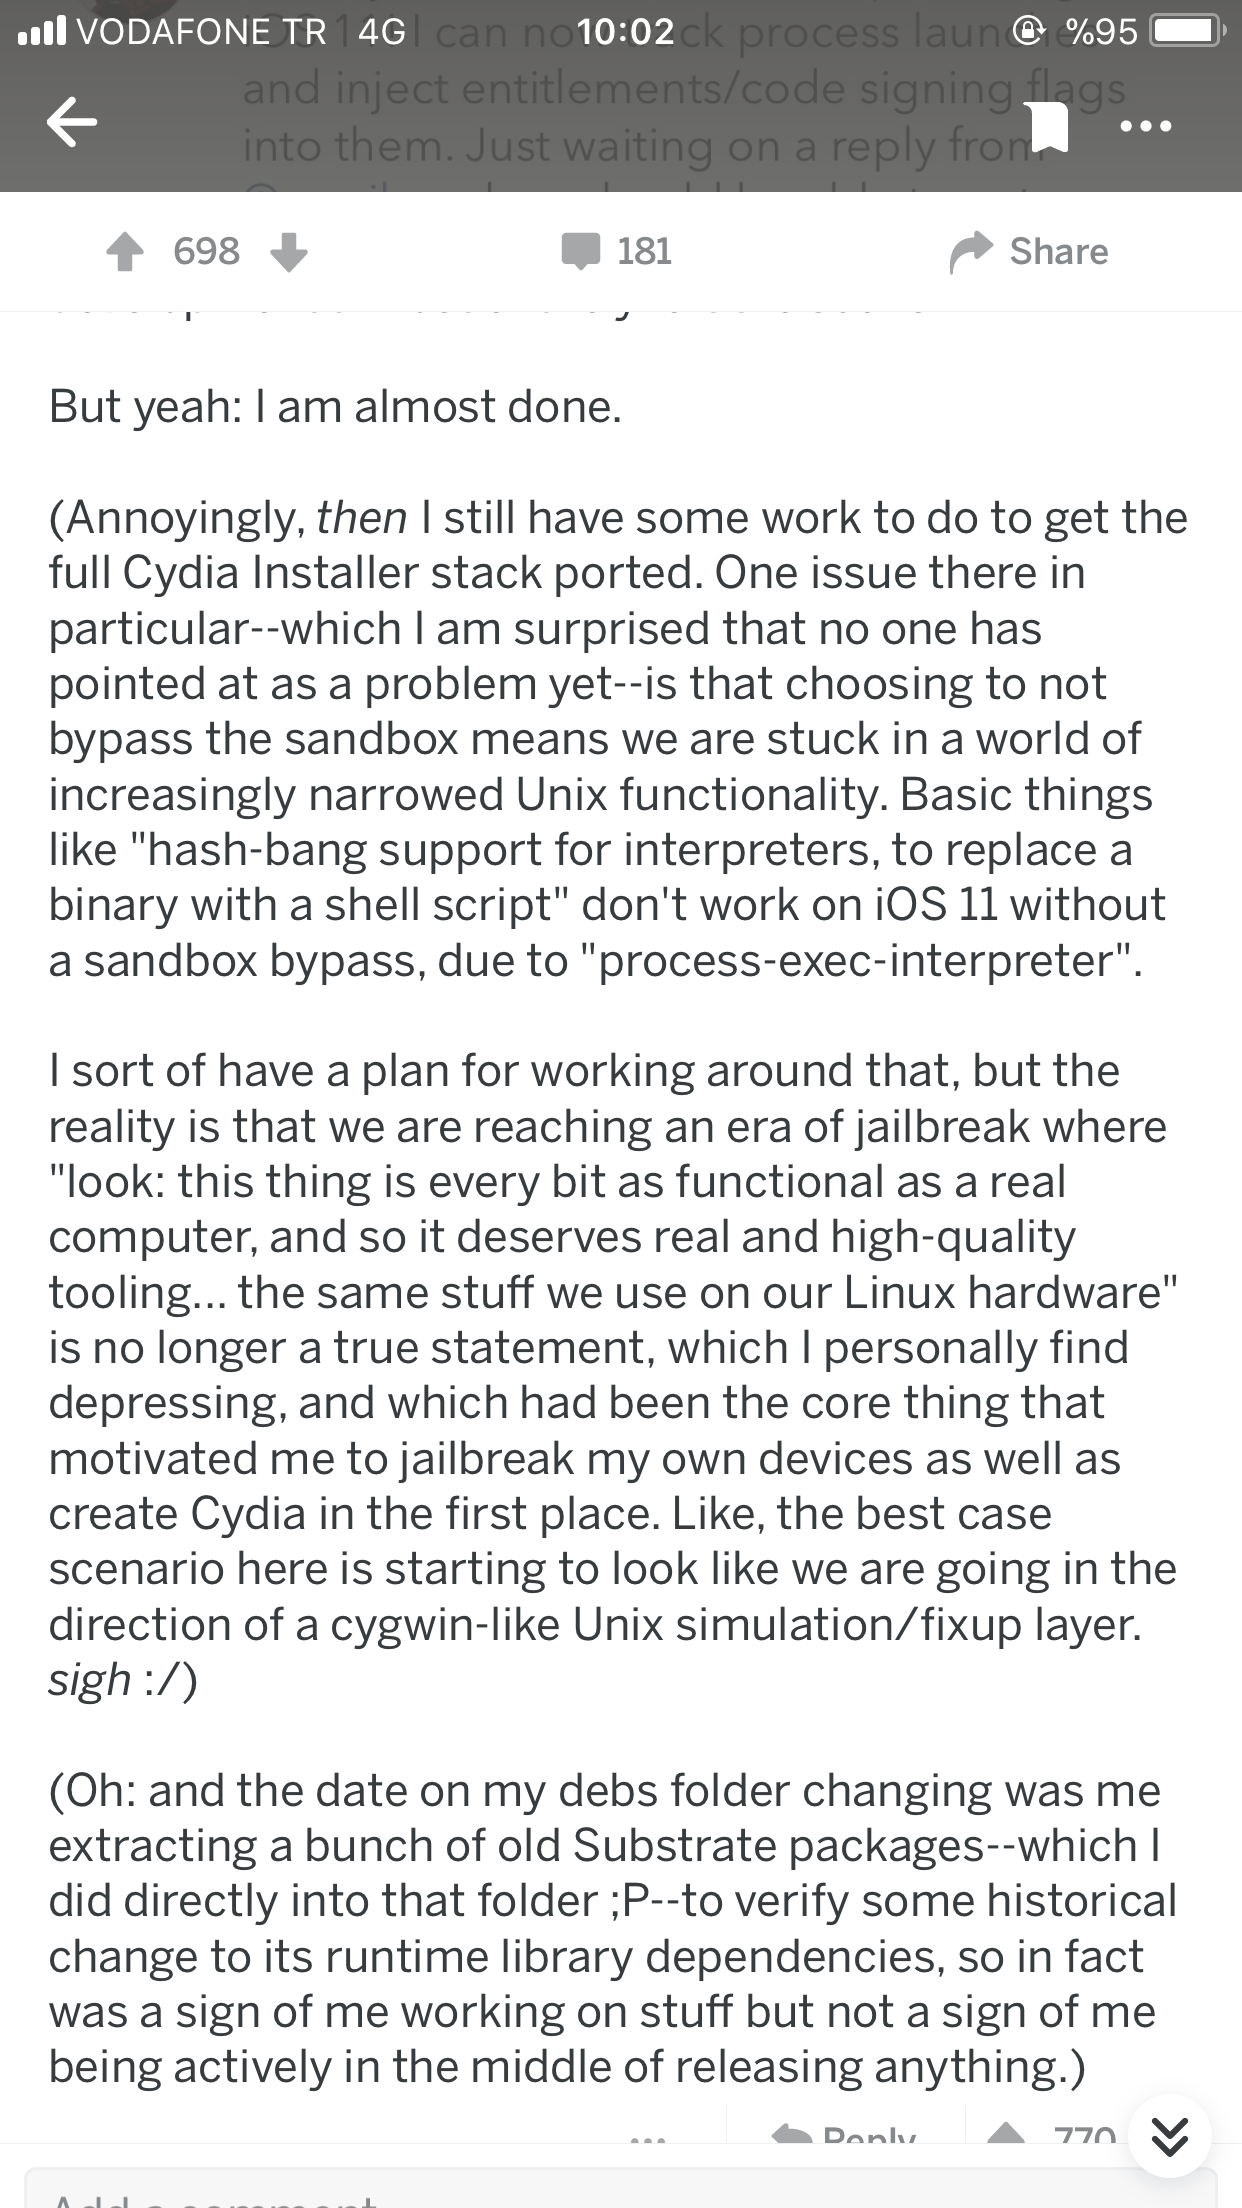Share the post via the Share button

1028,251
